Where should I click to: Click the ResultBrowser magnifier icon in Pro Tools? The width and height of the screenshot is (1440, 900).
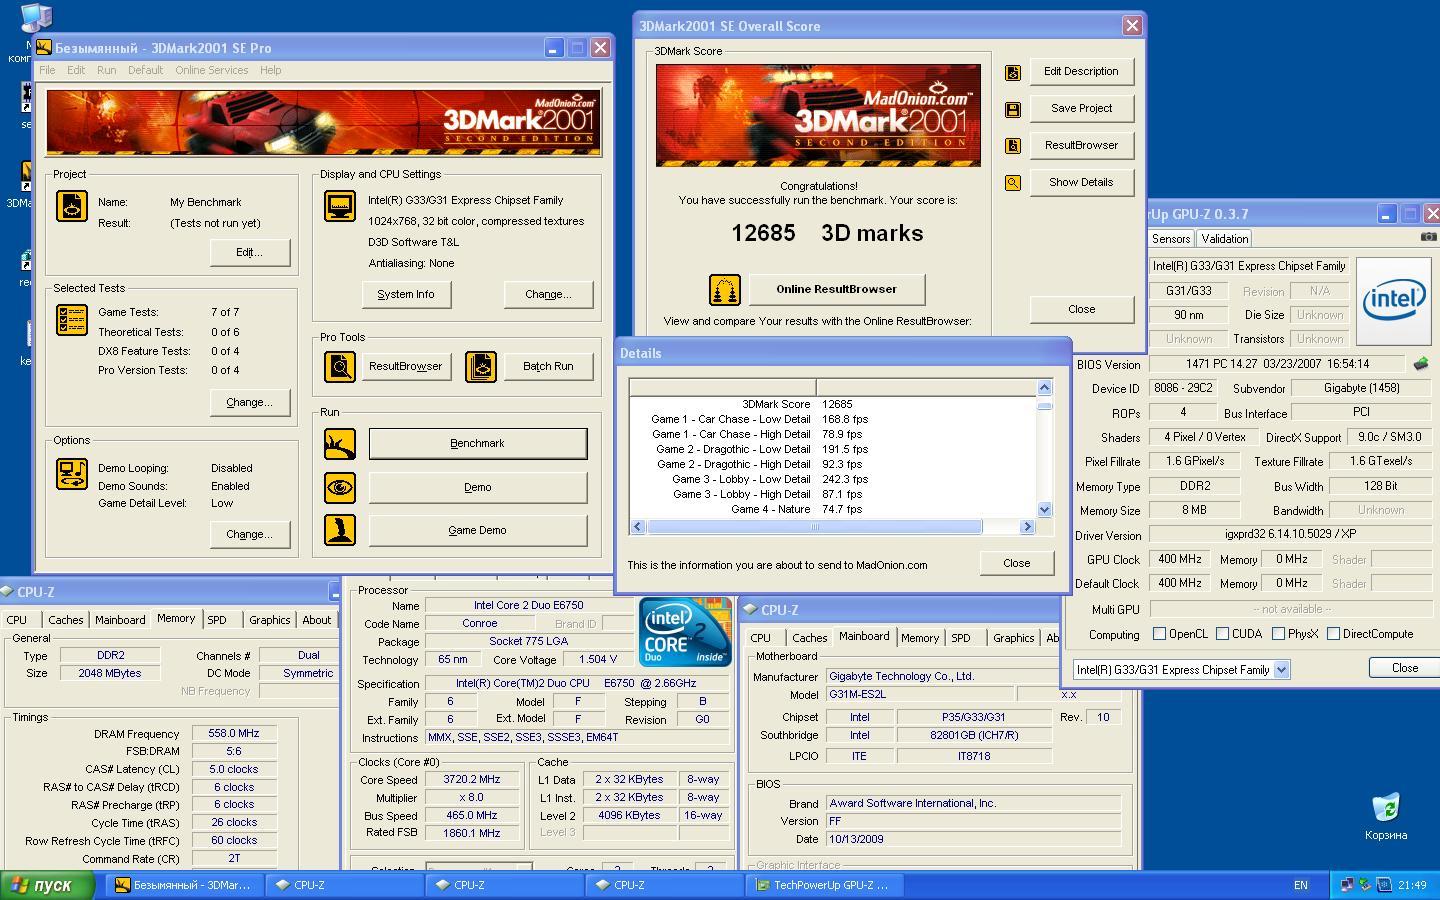pos(340,367)
